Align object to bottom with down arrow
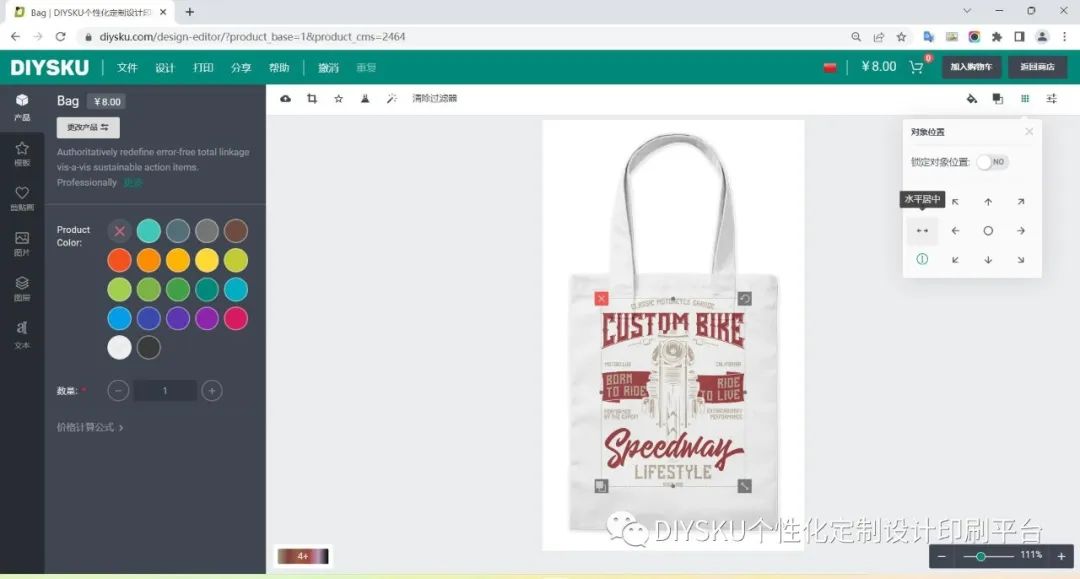 988,260
